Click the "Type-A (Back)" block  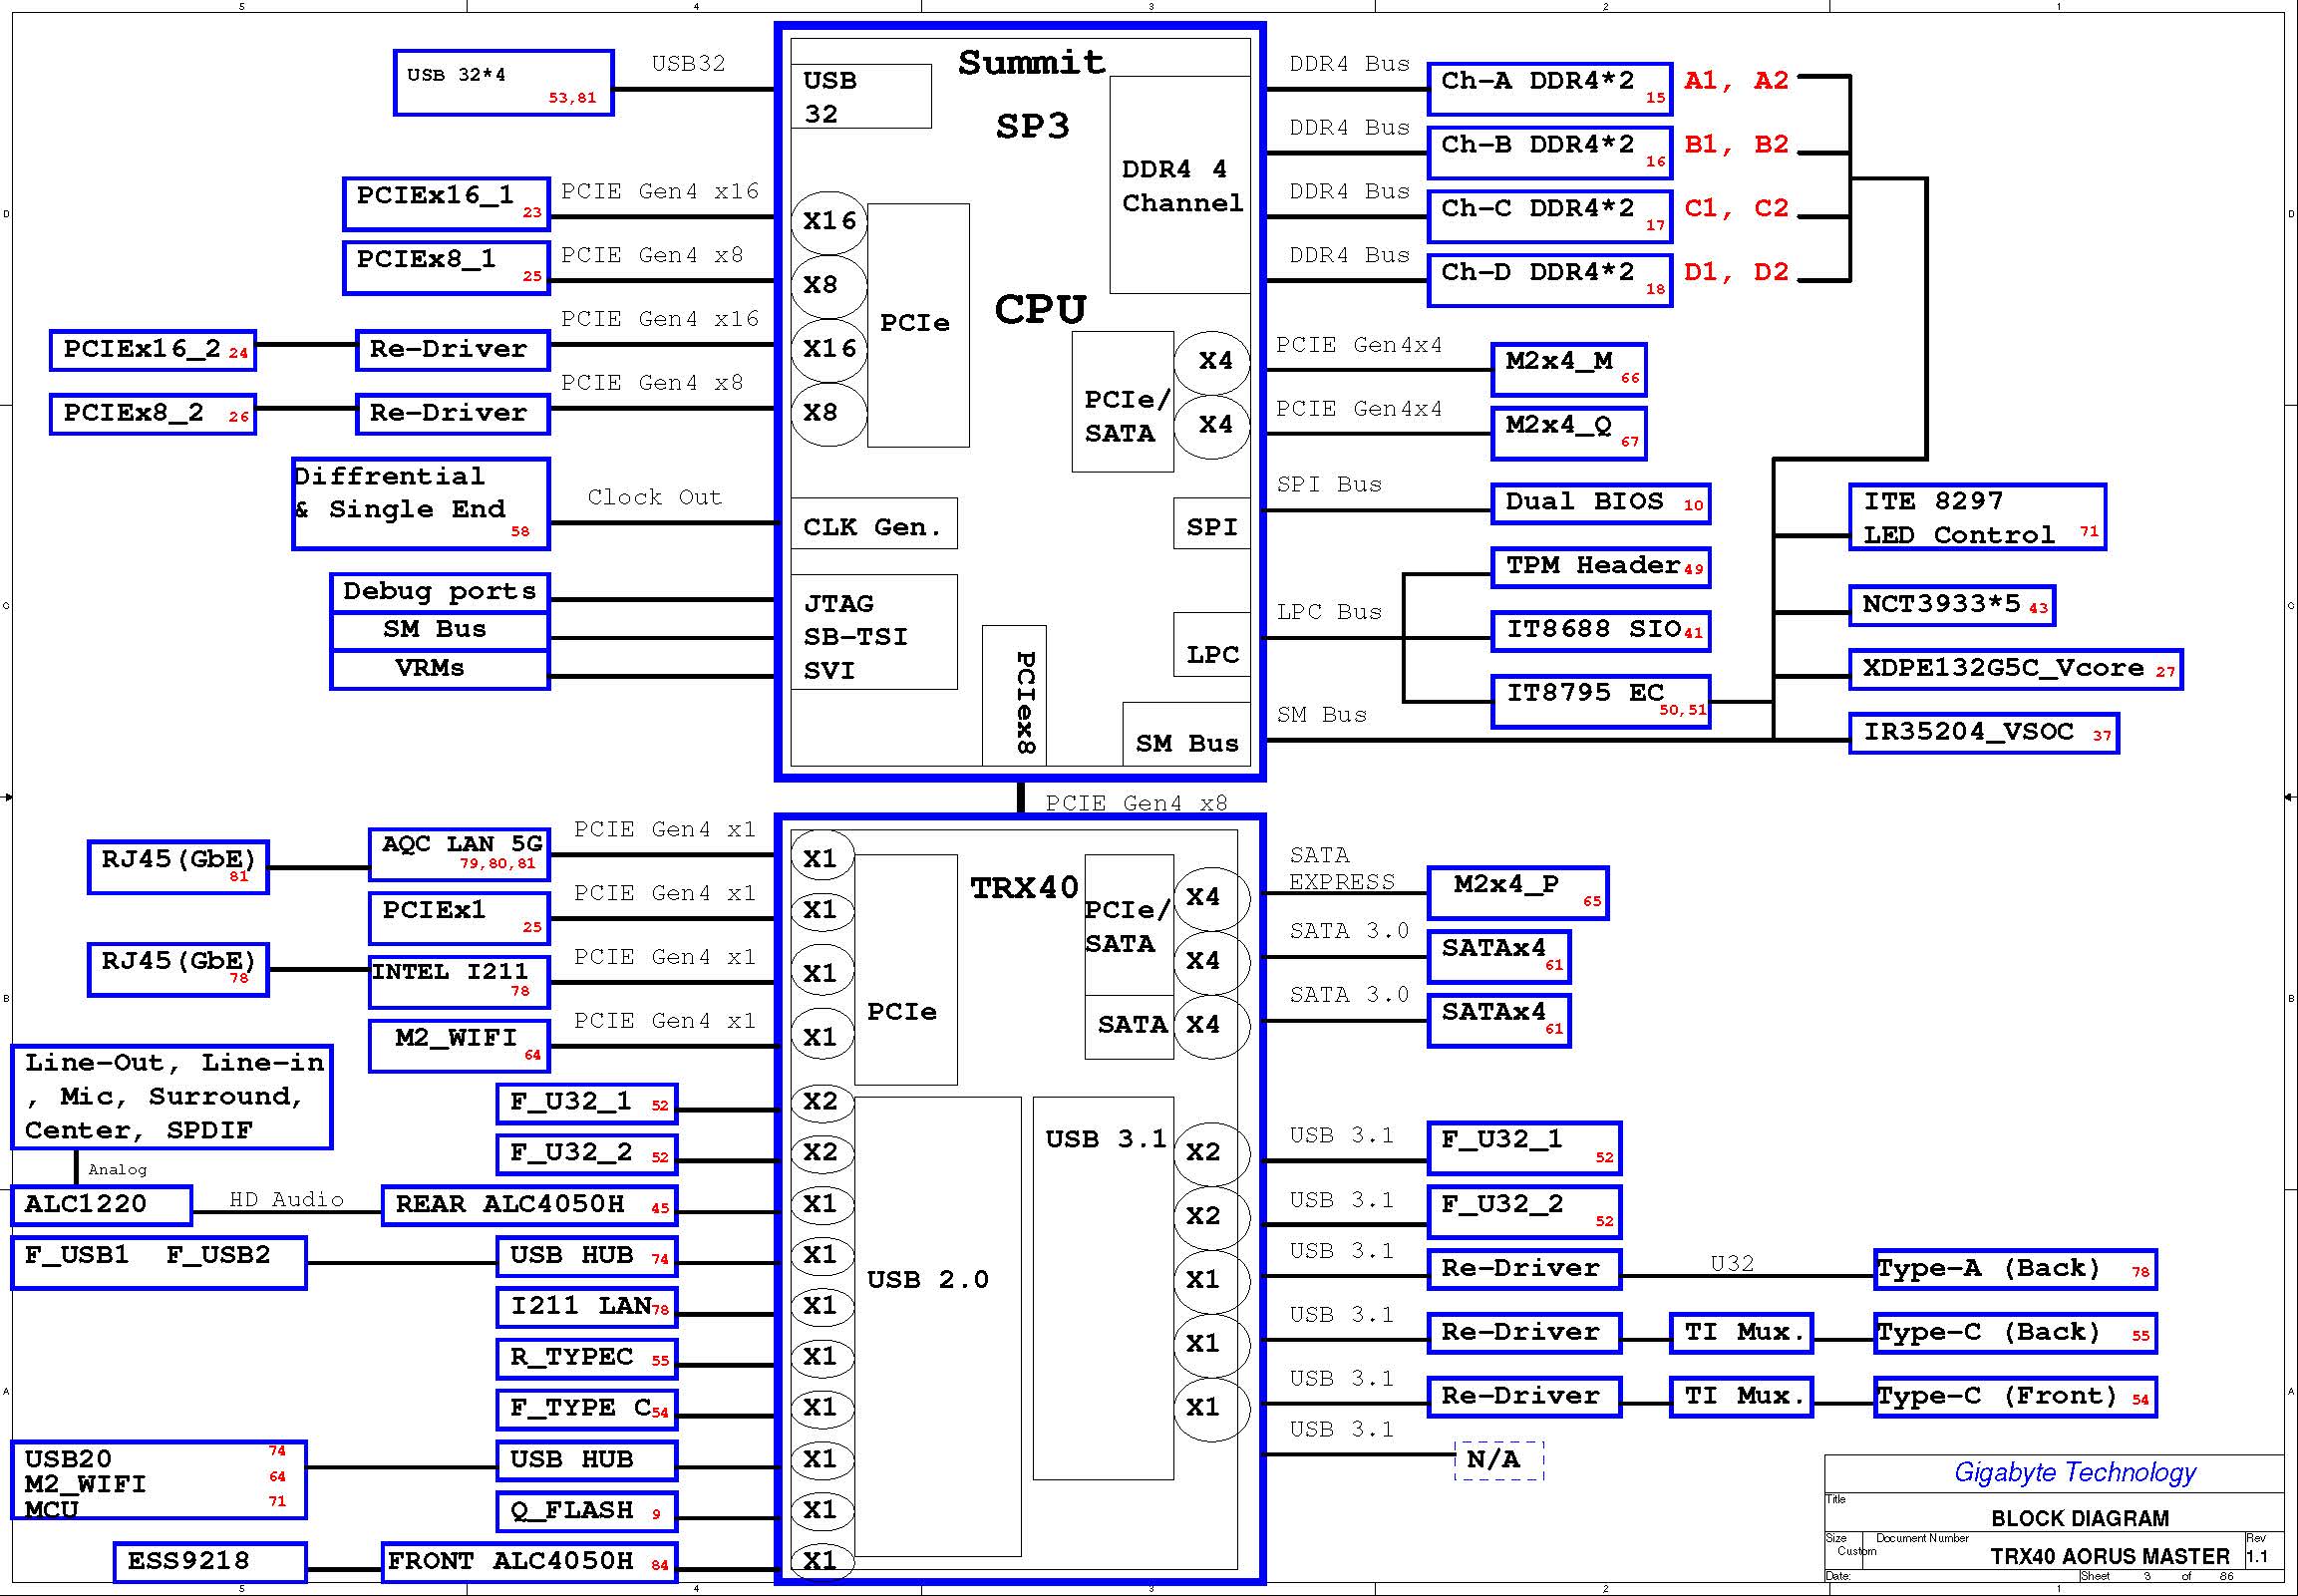2015,1270
